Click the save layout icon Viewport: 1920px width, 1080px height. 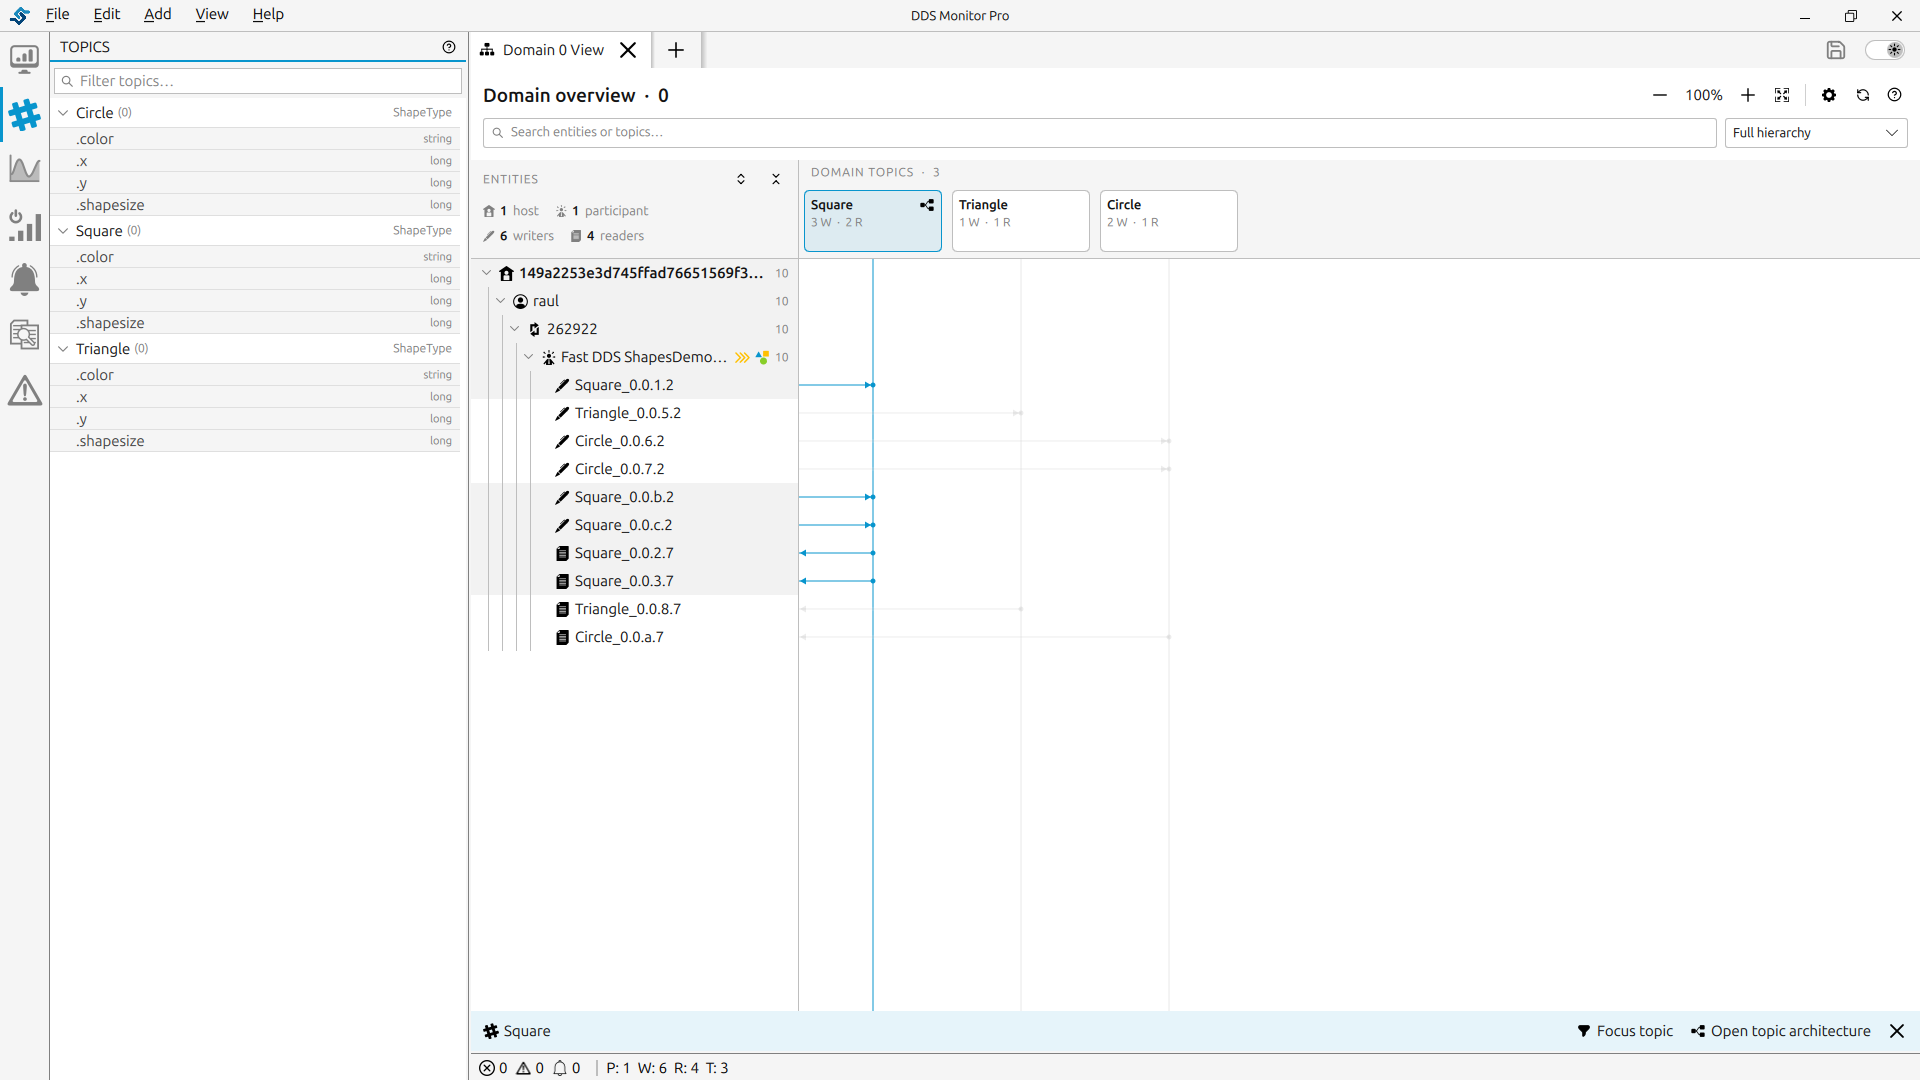point(1835,50)
